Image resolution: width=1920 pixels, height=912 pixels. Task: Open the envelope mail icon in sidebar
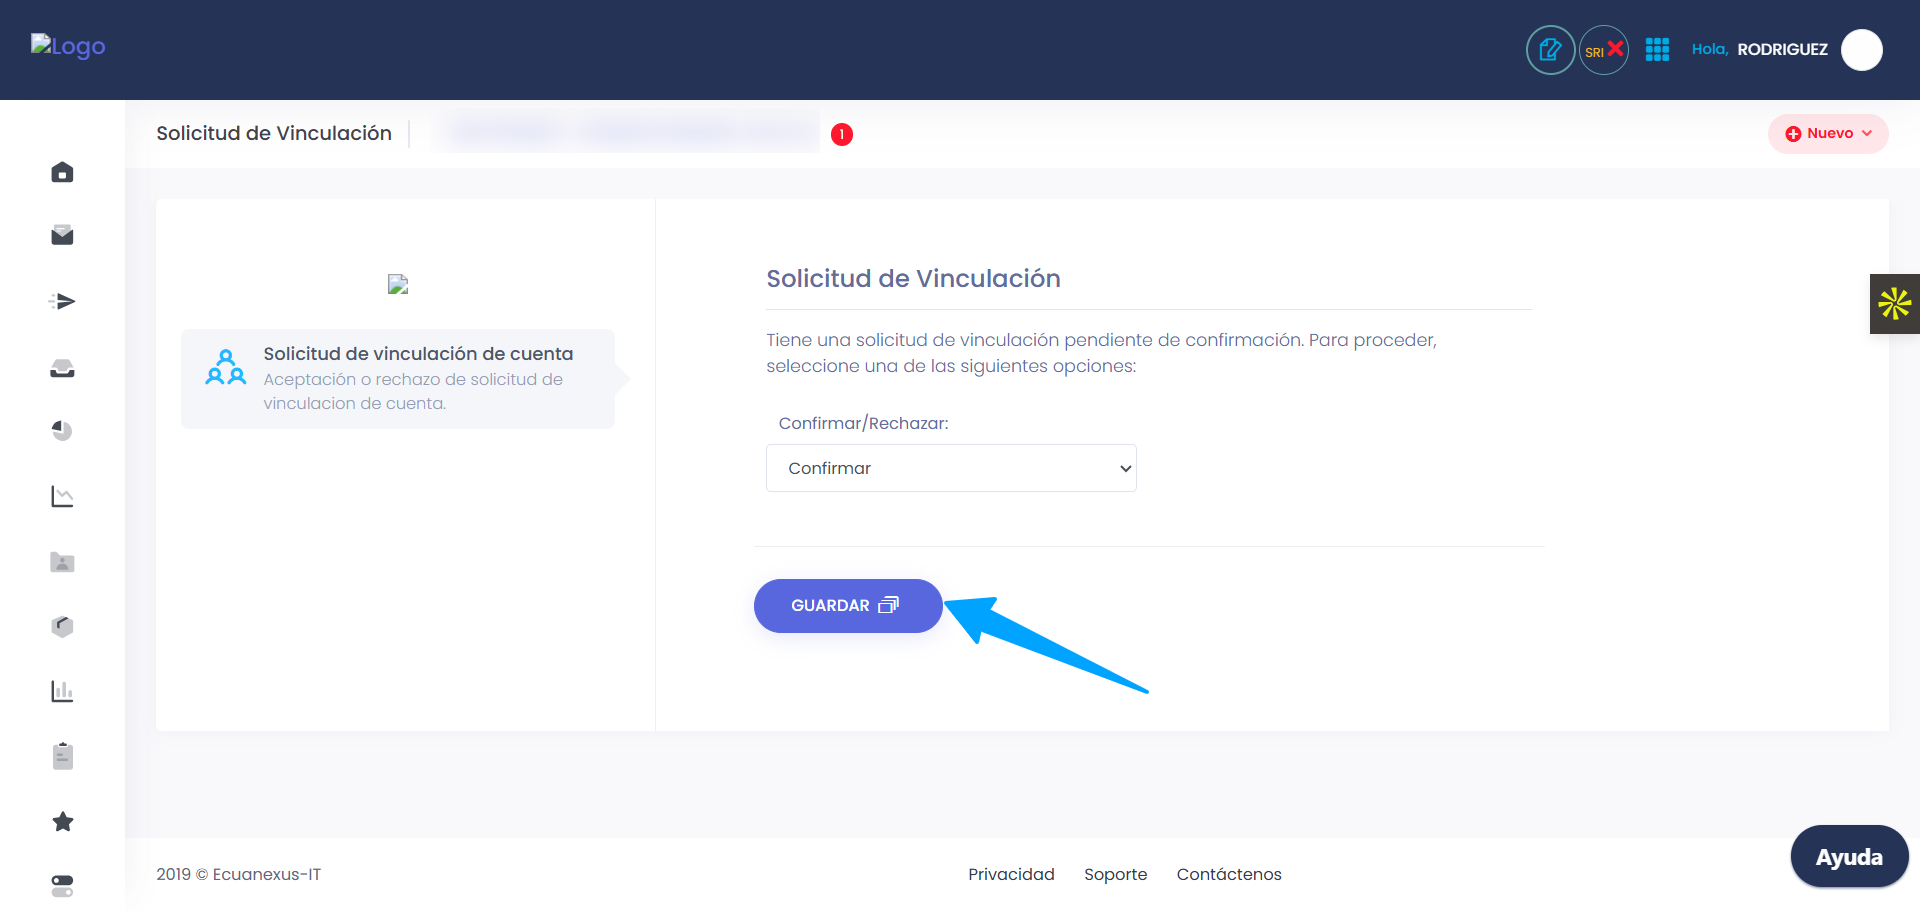click(x=62, y=235)
